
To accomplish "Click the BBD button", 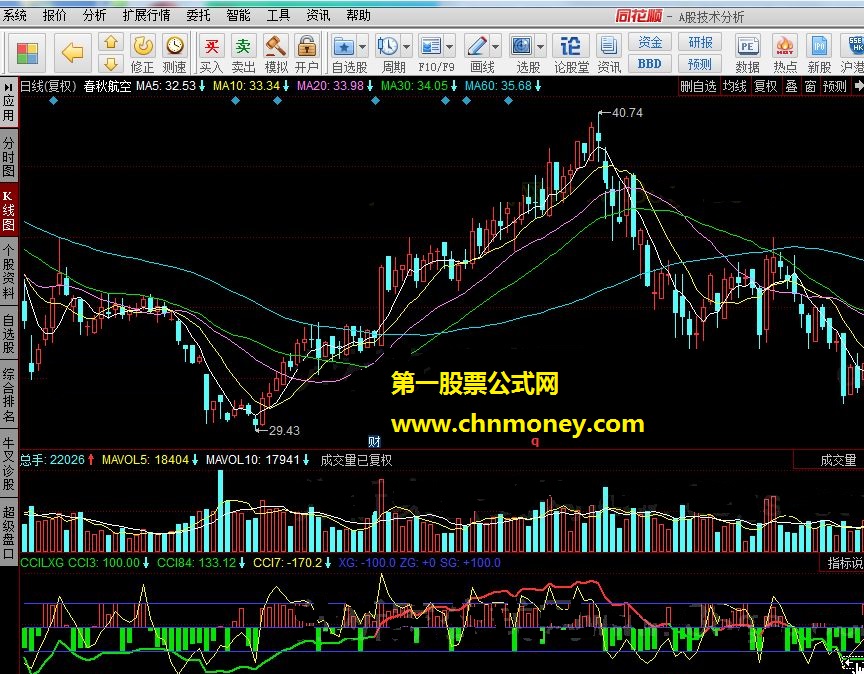I will point(650,64).
